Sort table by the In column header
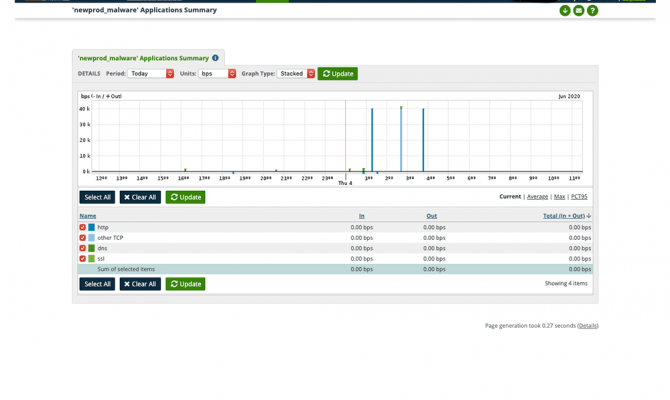670x400 pixels. (361, 216)
